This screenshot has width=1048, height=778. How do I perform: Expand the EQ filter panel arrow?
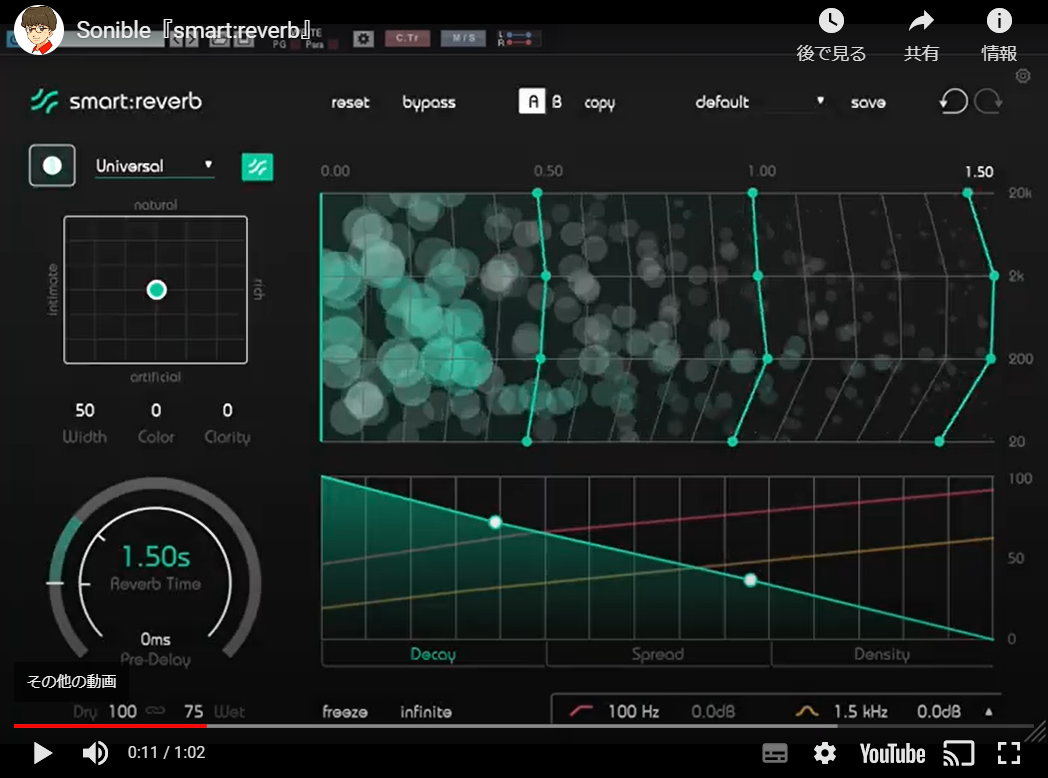tap(989, 712)
